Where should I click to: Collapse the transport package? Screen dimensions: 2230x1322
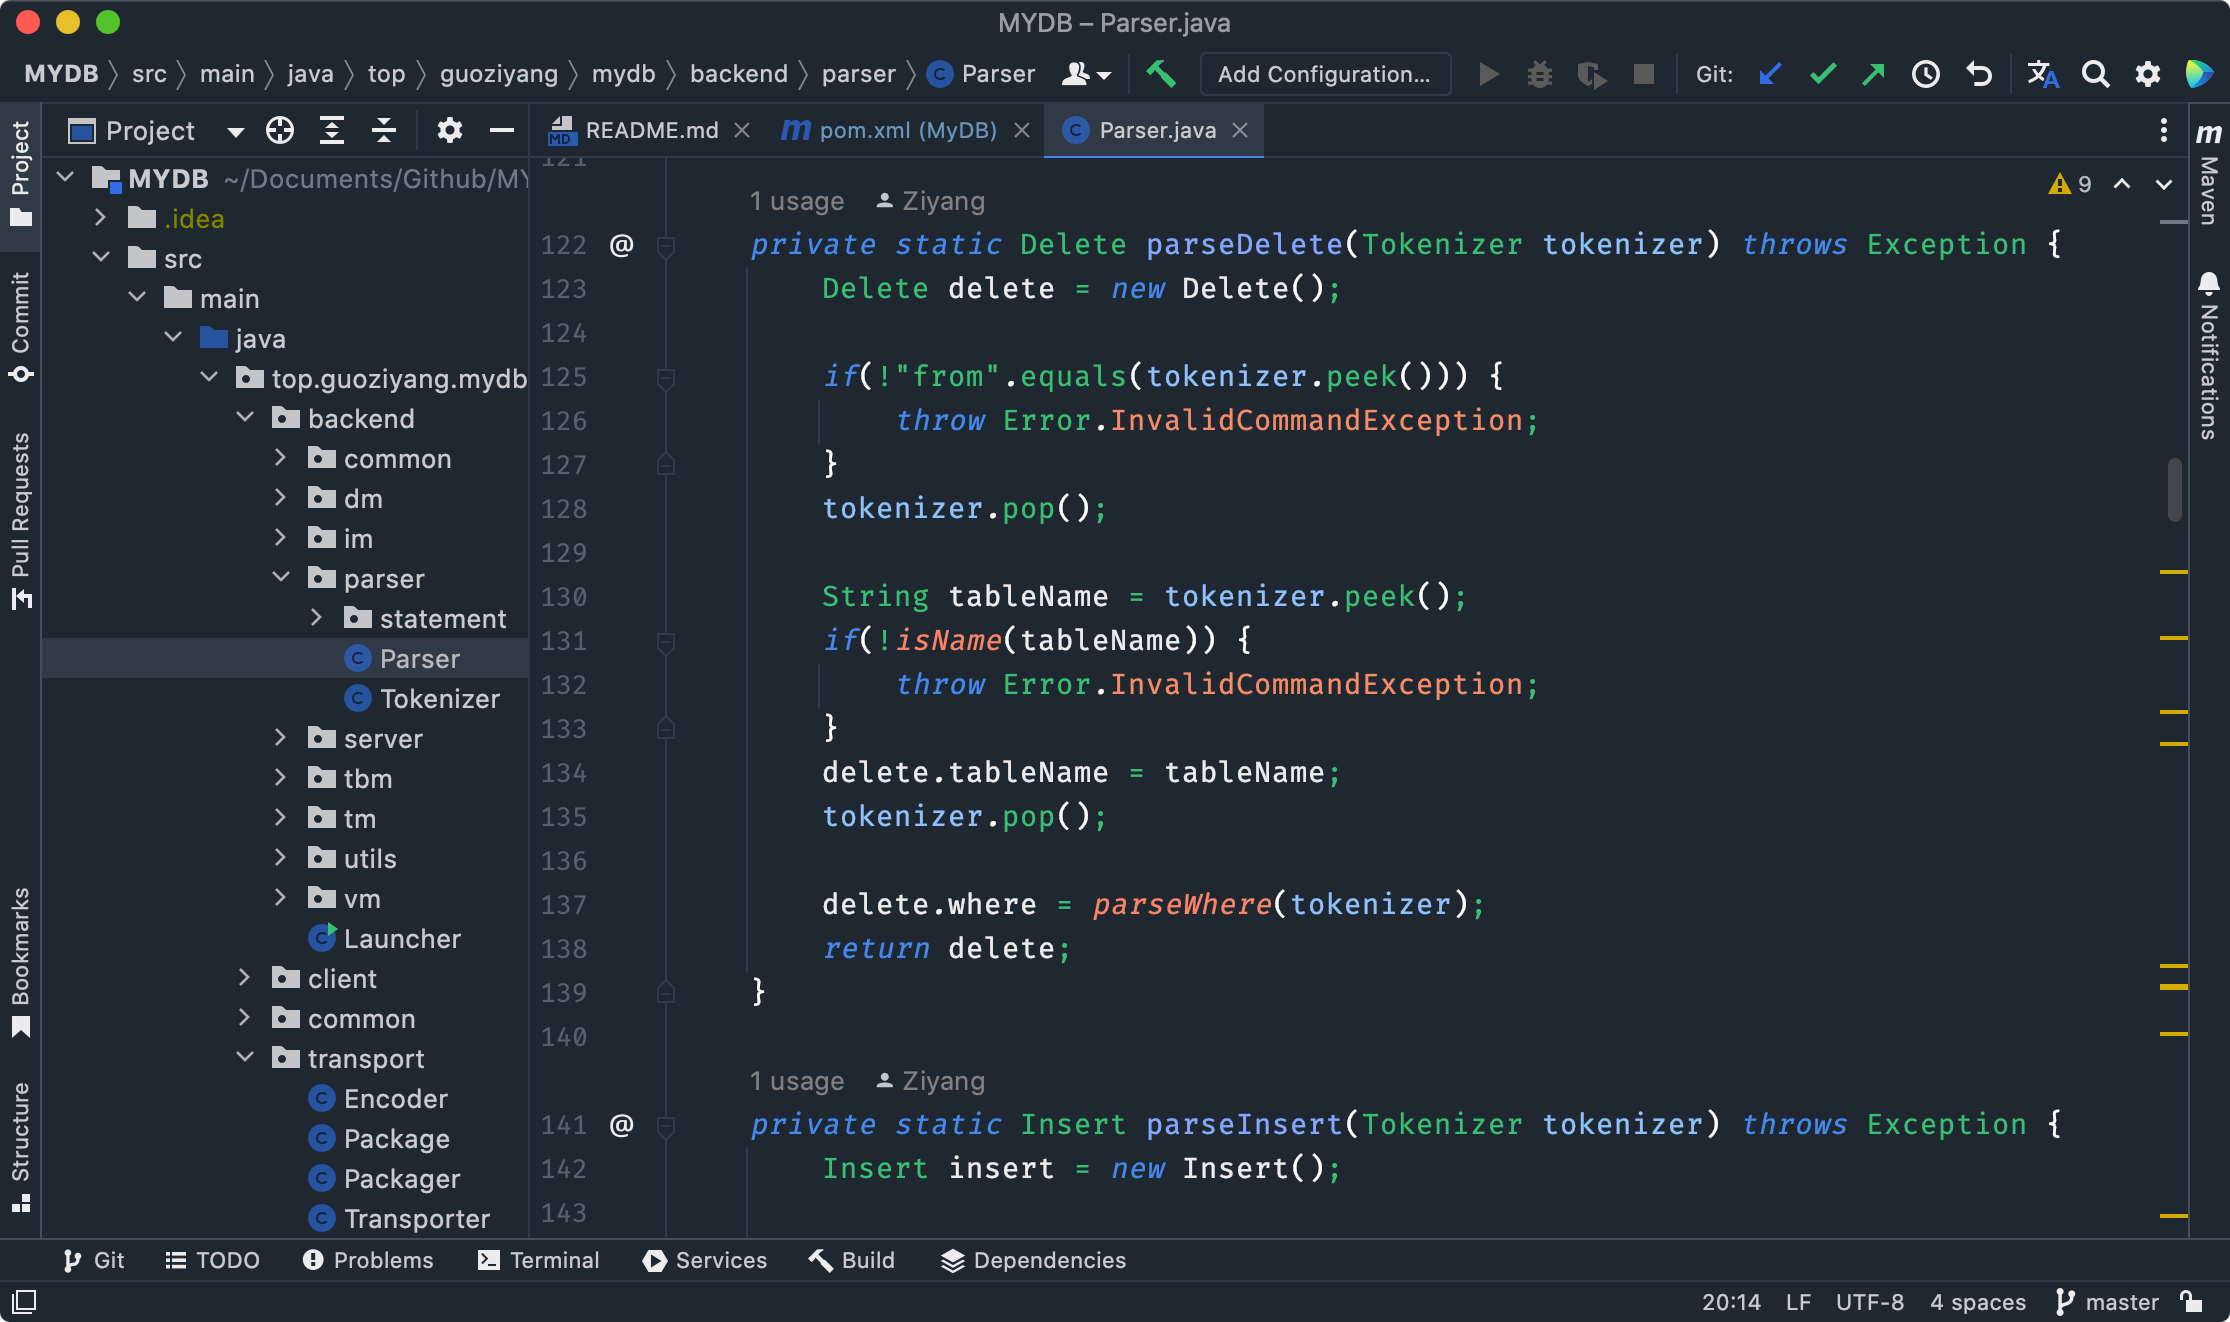[x=245, y=1058]
